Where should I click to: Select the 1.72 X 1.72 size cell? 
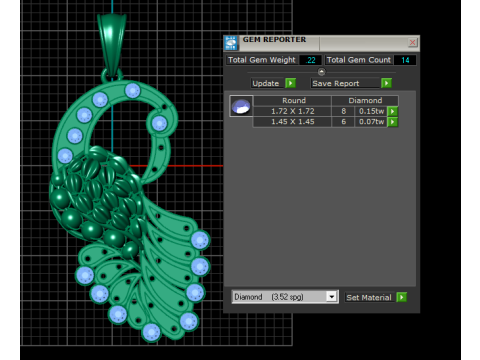tap(293, 111)
